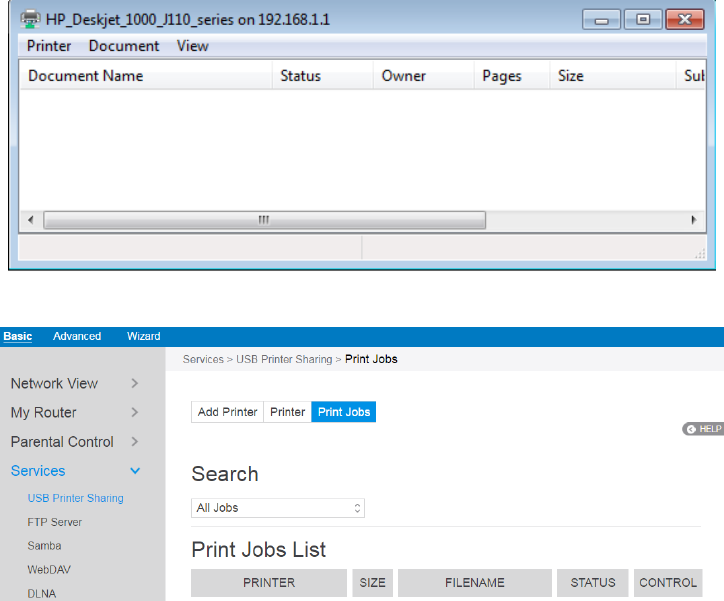This screenshot has width=724, height=601.
Task: Expand the Parental Control sidebar chevron
Action: click(x=134, y=442)
